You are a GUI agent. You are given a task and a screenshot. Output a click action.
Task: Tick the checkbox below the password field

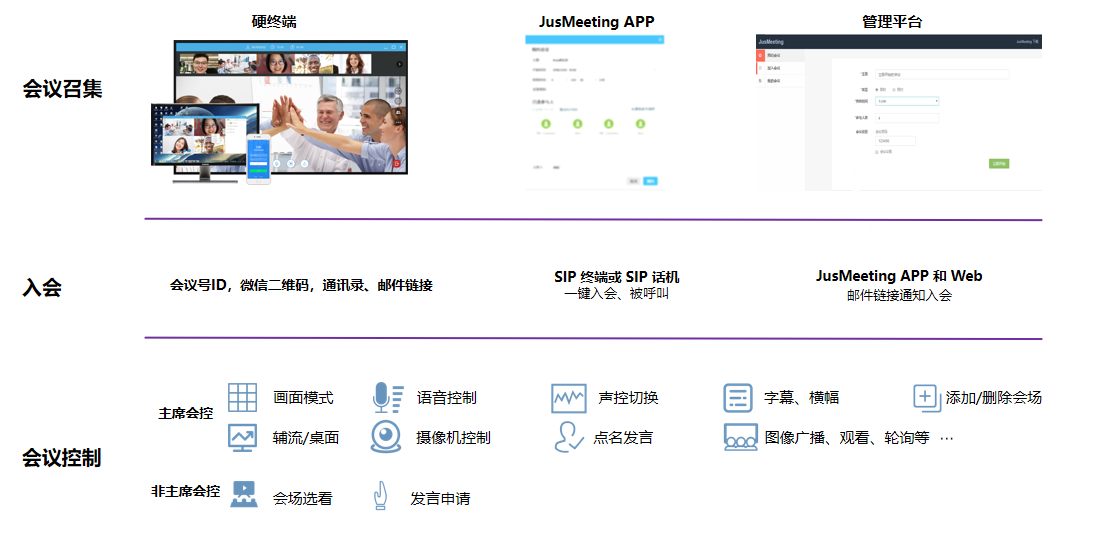tap(877, 152)
